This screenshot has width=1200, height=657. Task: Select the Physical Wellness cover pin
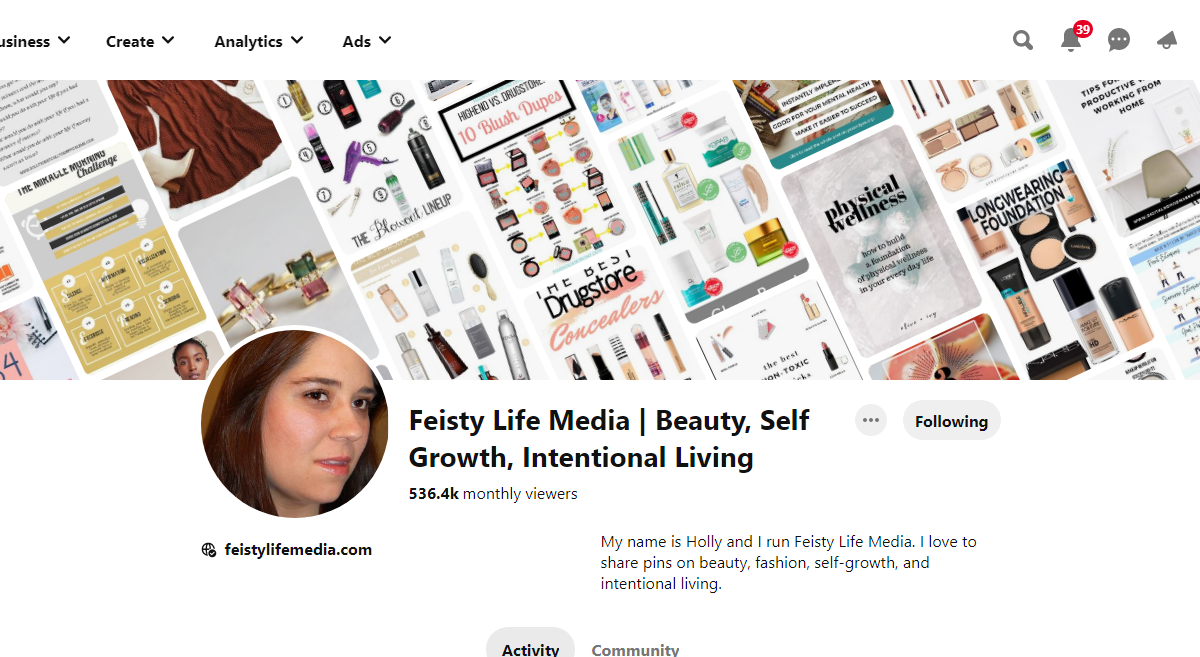880,240
